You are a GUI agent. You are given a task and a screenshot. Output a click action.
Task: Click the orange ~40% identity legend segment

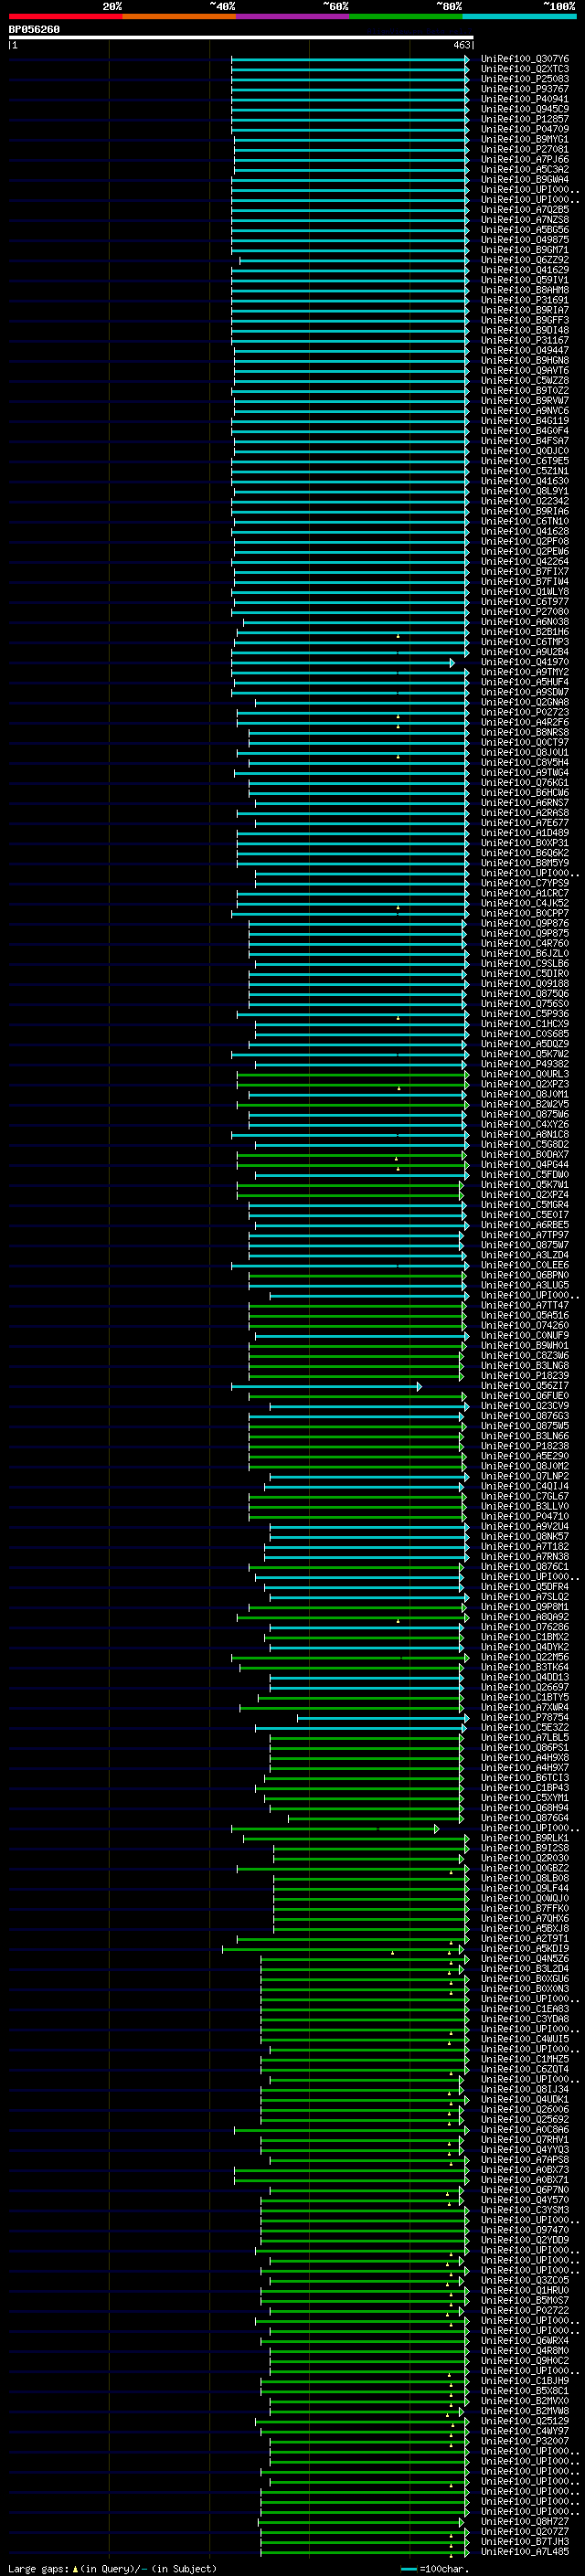click(179, 17)
